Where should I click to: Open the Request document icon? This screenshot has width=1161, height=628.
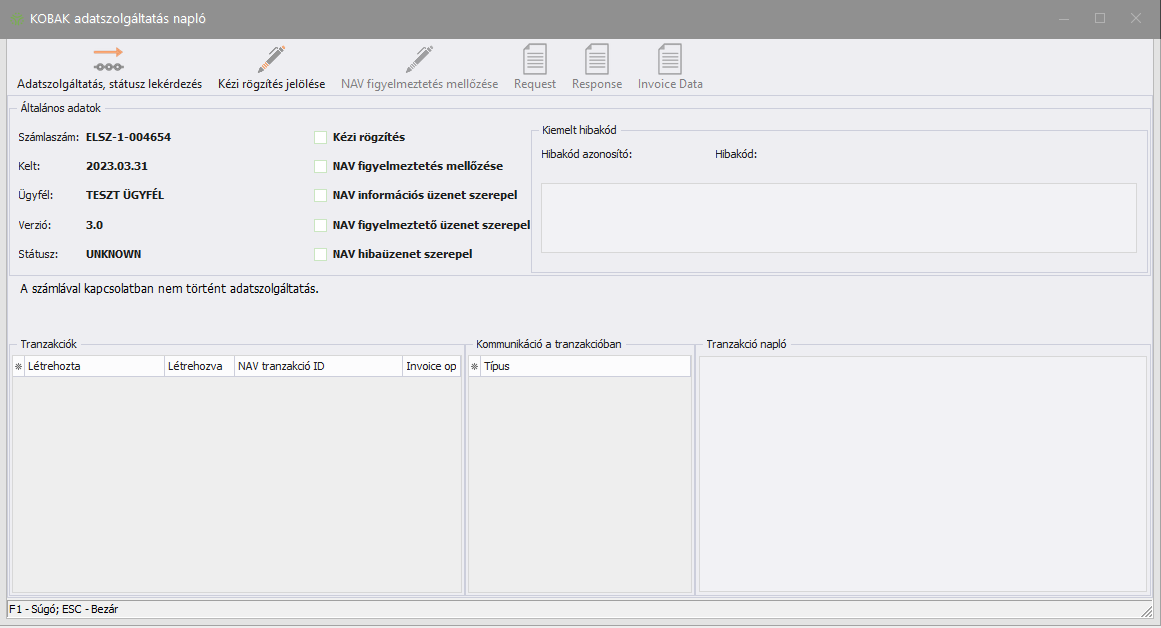[535, 59]
